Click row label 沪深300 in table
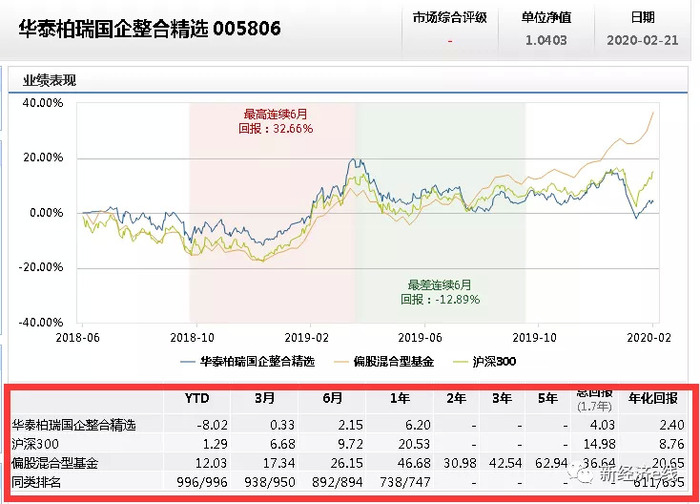The image size is (700, 504). (35, 444)
